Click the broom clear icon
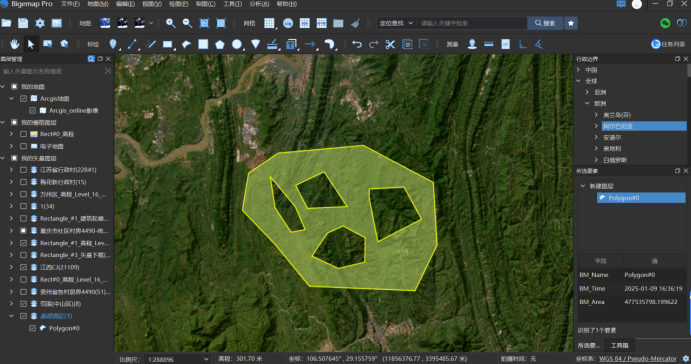This screenshot has height=364, width=691. 355,23
